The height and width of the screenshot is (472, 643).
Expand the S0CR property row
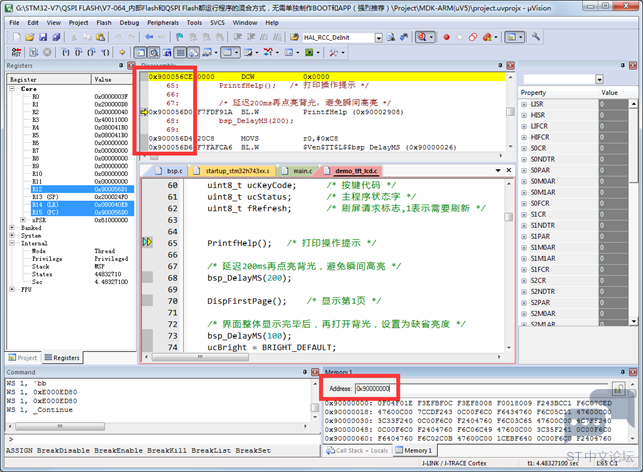pos(524,148)
